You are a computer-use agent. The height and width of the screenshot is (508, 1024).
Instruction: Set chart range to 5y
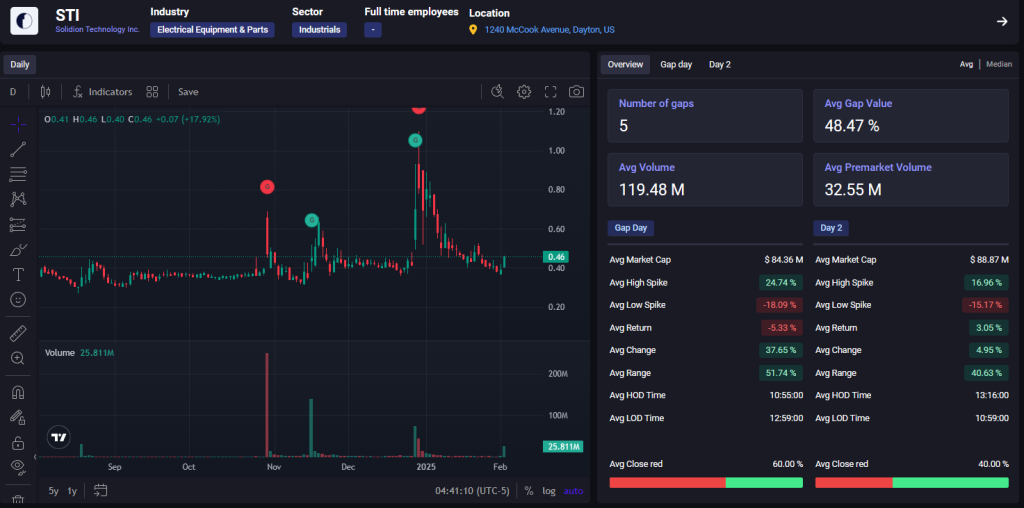click(54, 491)
